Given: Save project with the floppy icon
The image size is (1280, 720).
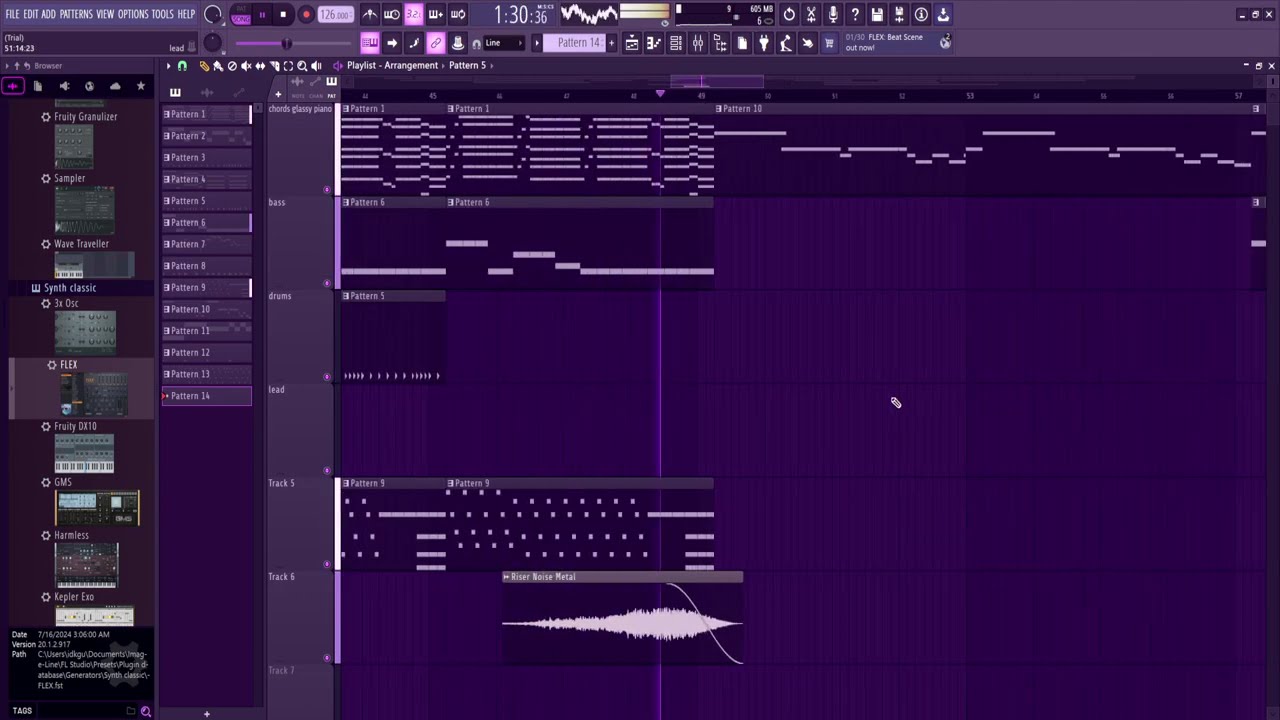Looking at the screenshot, I should [x=877, y=15].
